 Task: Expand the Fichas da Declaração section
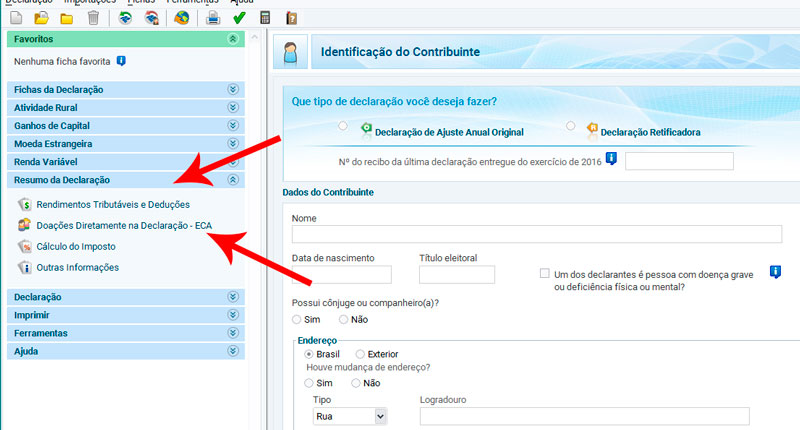[x=233, y=89]
